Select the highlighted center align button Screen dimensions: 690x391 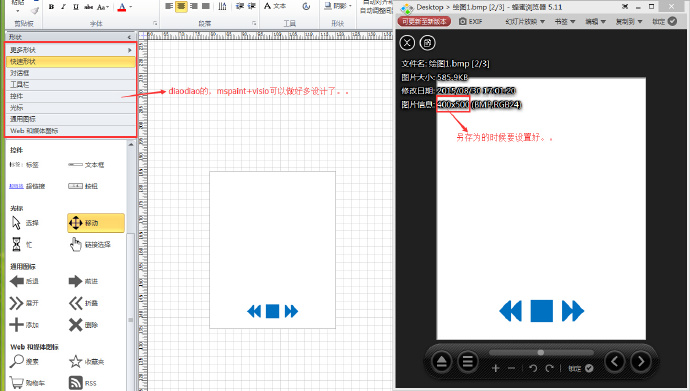(181, 6)
